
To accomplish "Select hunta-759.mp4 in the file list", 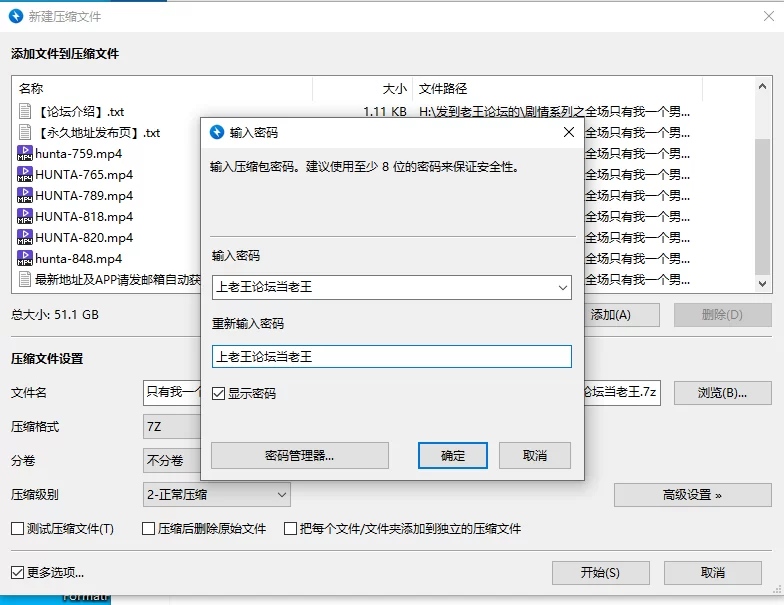I will (x=78, y=154).
